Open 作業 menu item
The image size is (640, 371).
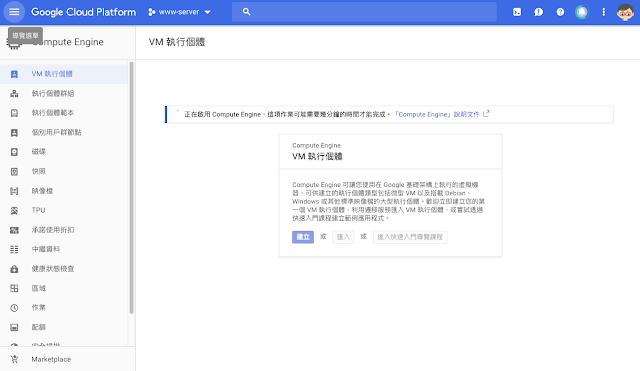[64, 308]
